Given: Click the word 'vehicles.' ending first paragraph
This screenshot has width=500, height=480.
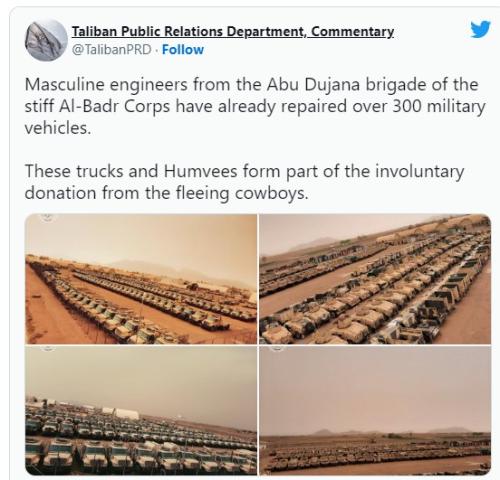Looking at the screenshot, I should pyautogui.click(x=58, y=128).
